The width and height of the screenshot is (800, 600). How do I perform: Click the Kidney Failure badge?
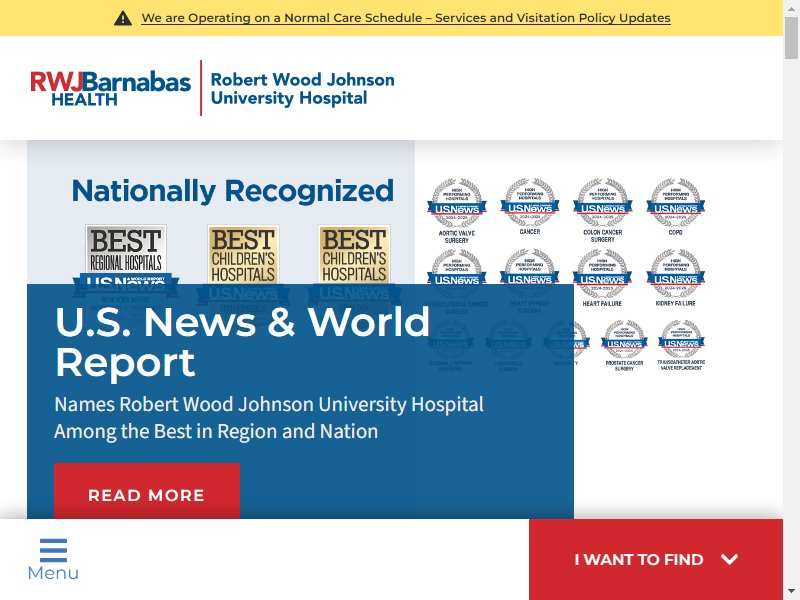click(676, 278)
